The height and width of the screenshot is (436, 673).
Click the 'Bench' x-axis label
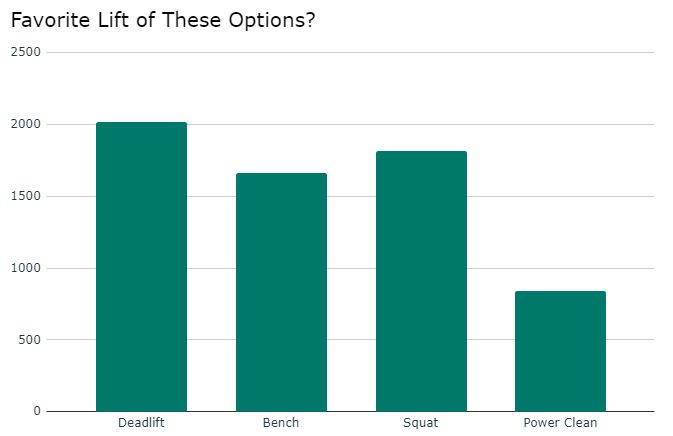(281, 423)
